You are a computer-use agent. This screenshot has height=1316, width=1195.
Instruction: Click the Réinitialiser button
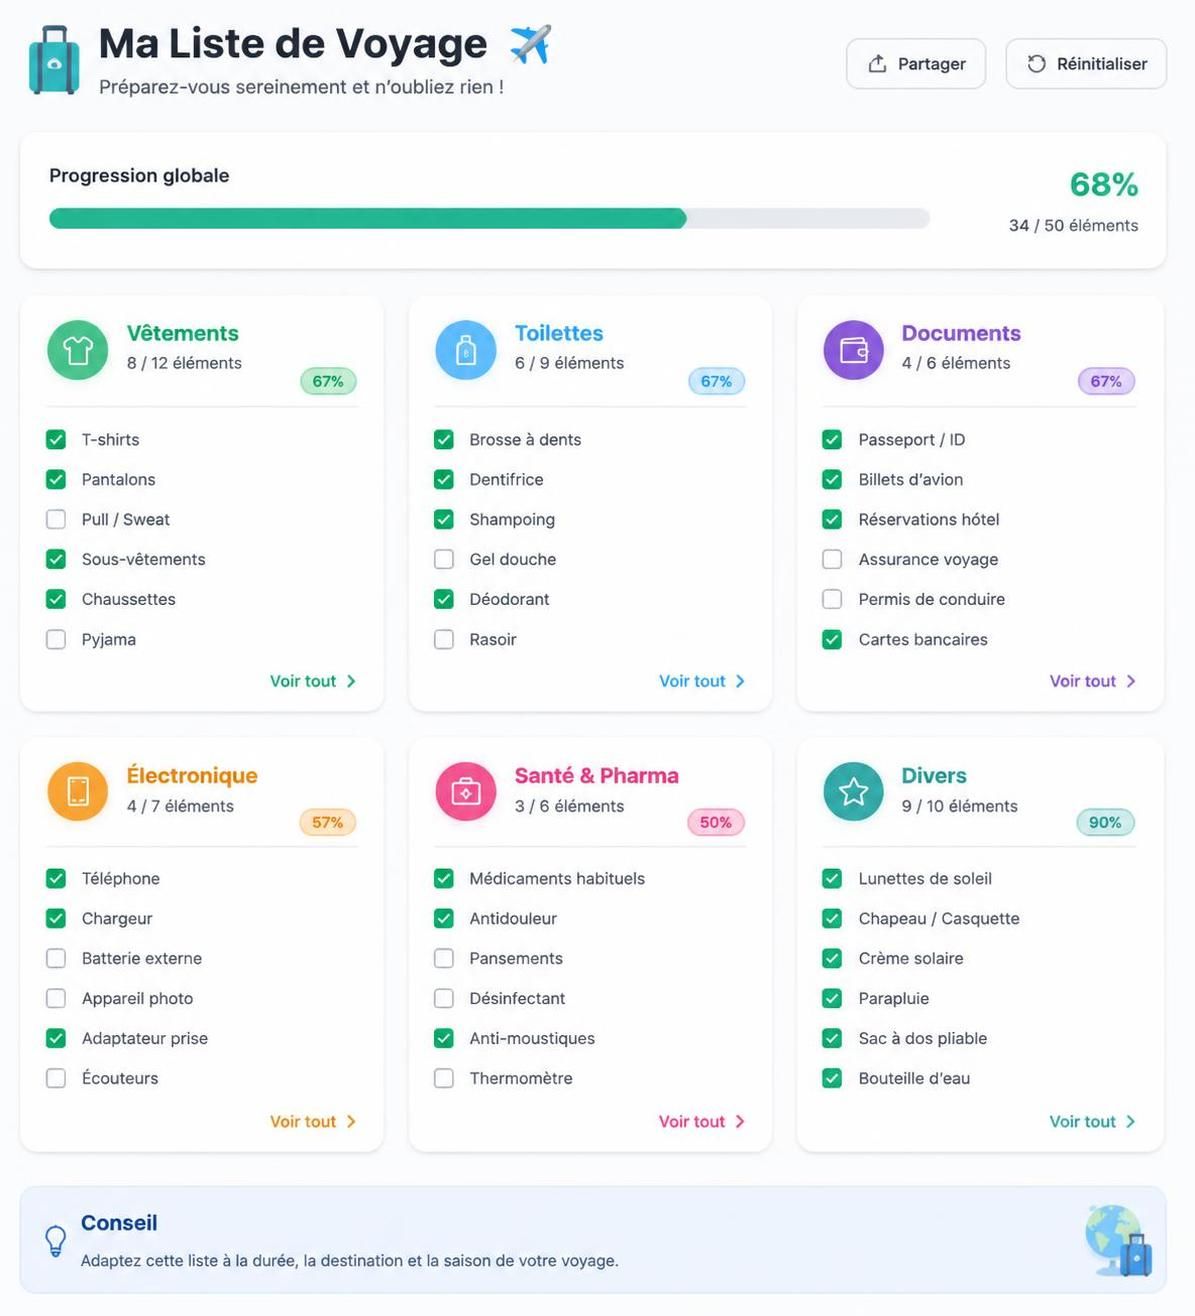pos(1086,64)
